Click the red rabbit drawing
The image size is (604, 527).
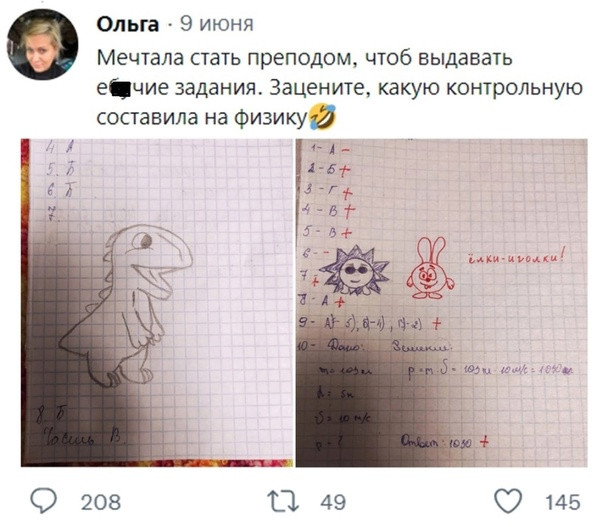pos(430,267)
